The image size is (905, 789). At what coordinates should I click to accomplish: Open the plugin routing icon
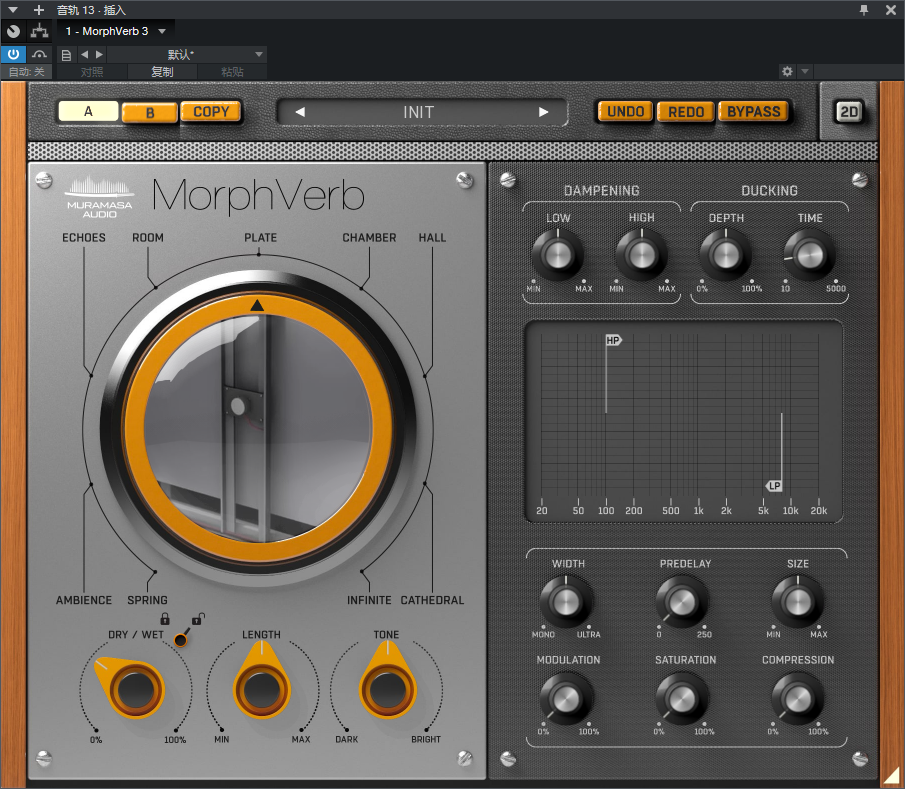point(39,31)
